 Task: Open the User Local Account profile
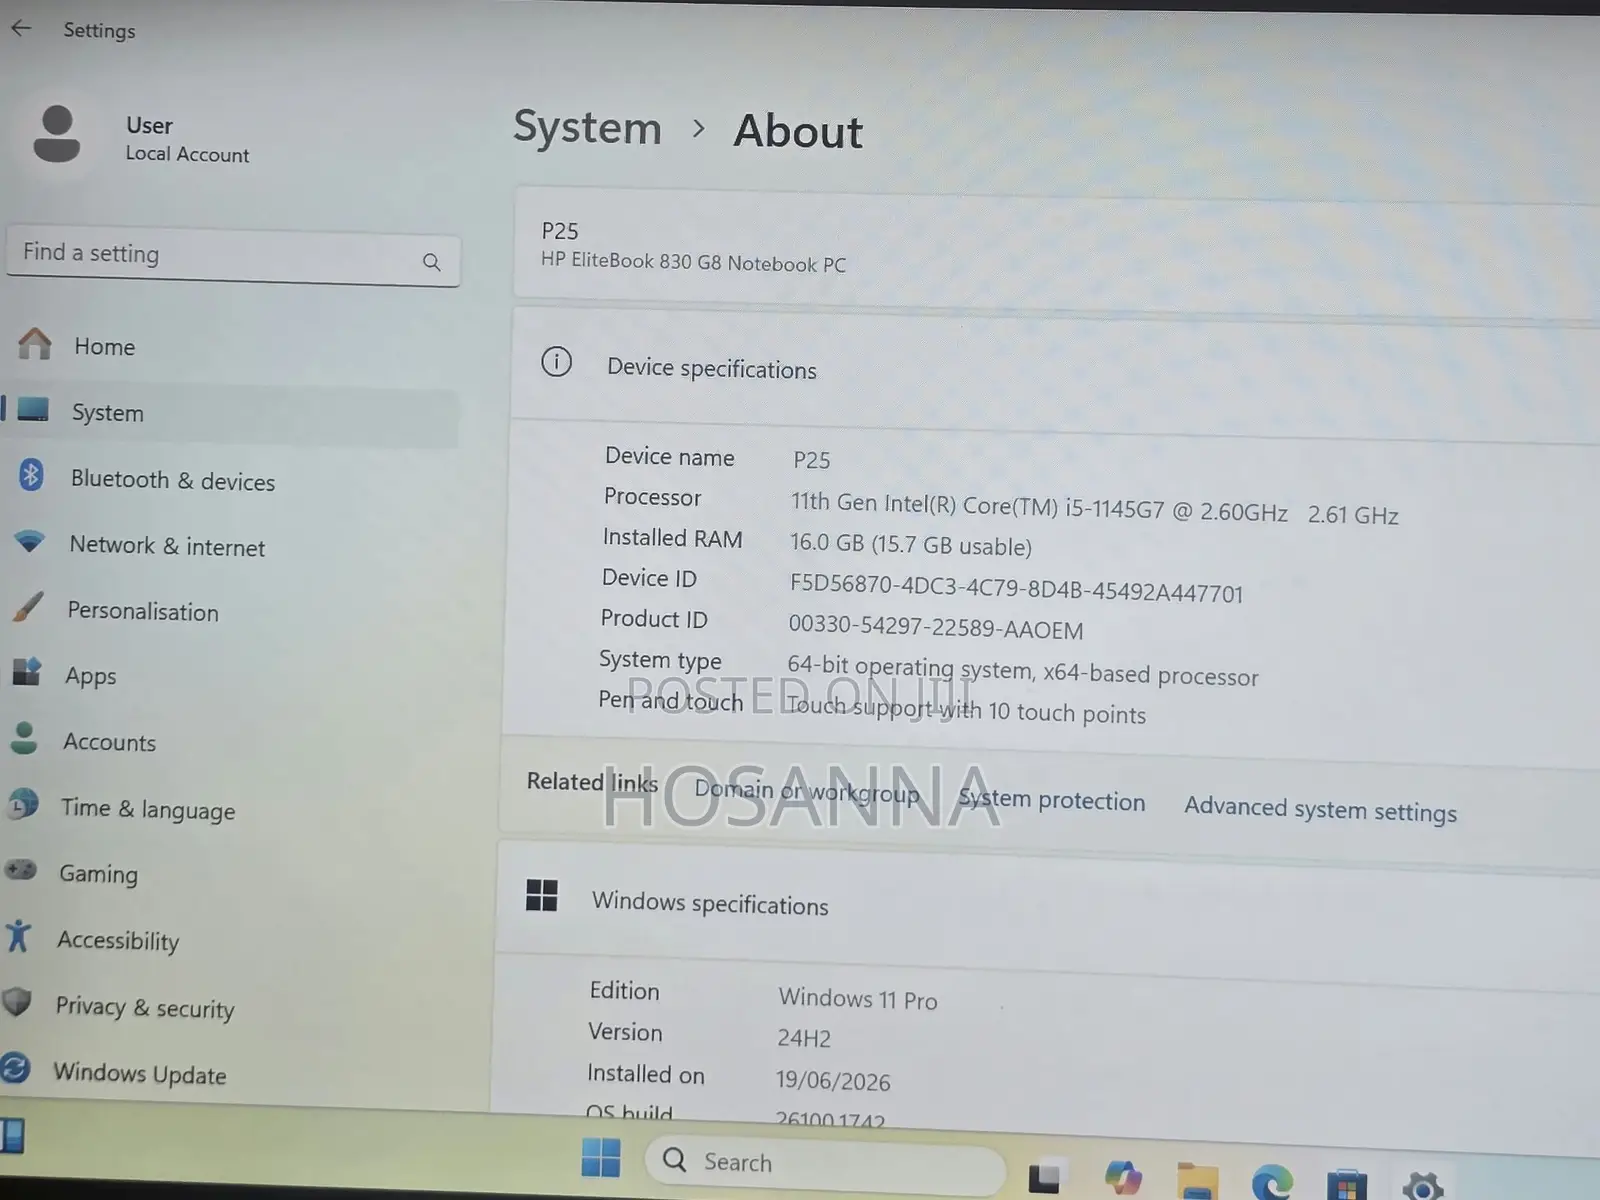click(x=140, y=138)
